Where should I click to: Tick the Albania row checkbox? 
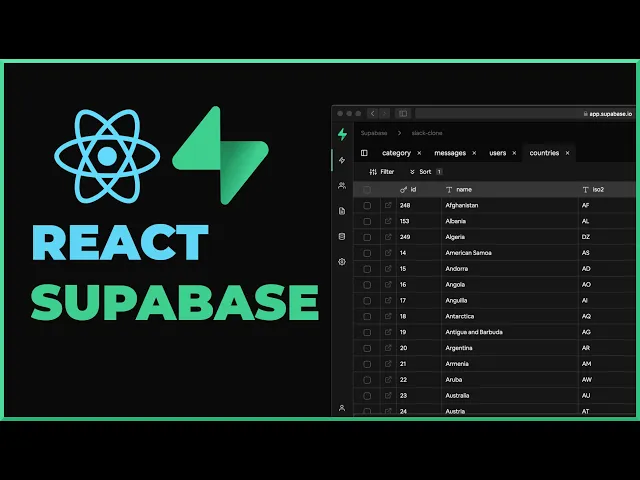(367, 222)
